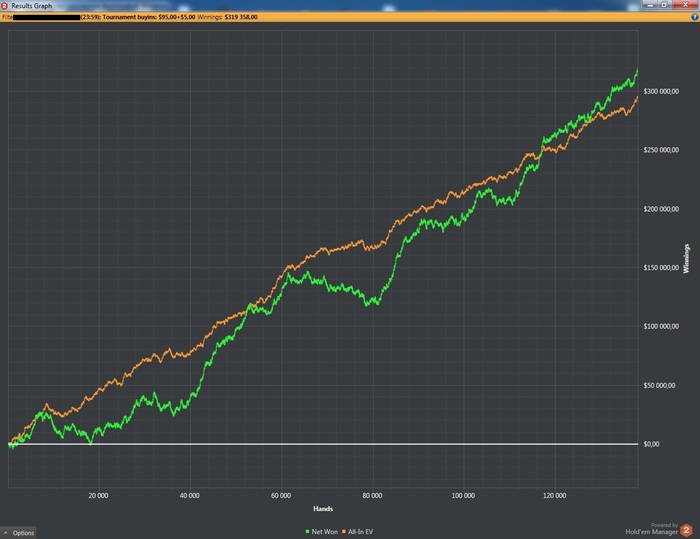
Task: Click the 80 000 hands axis label
Action: pyautogui.click(x=372, y=496)
